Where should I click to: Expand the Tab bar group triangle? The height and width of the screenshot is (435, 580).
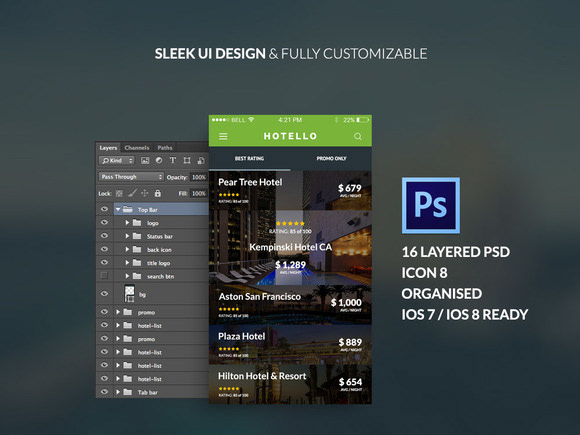tap(118, 392)
